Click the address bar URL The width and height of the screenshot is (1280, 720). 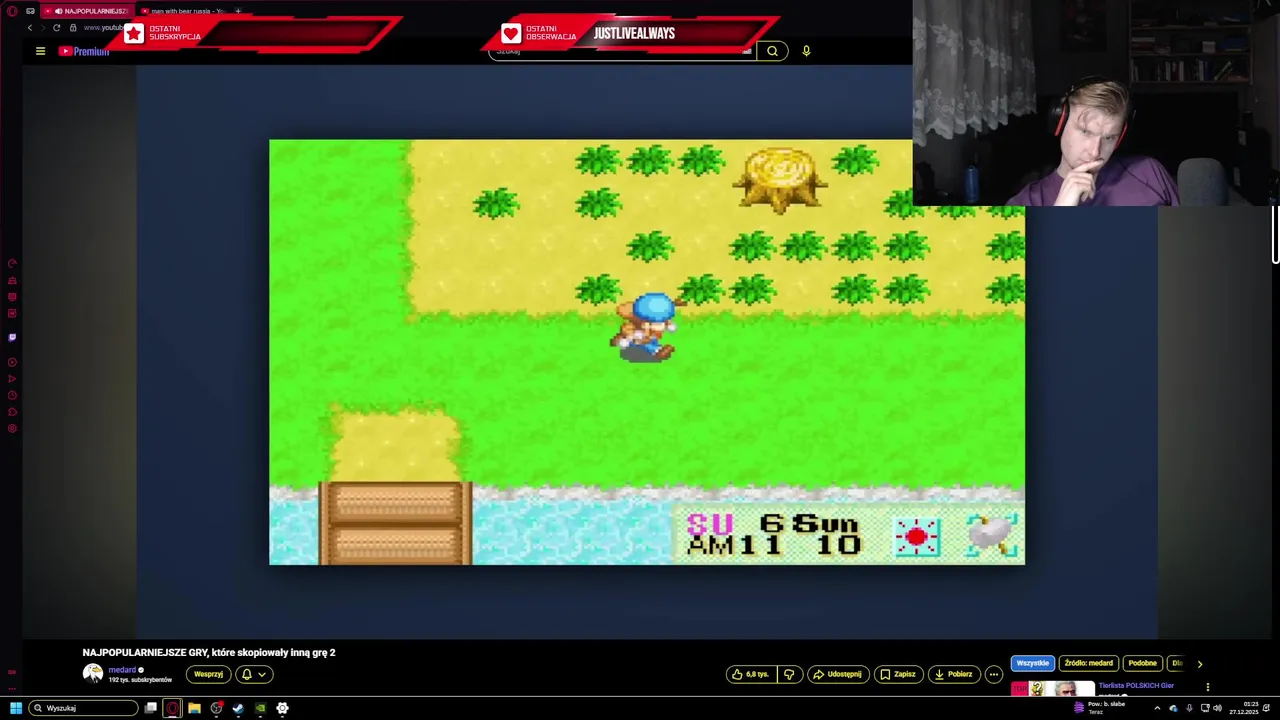tap(103, 28)
